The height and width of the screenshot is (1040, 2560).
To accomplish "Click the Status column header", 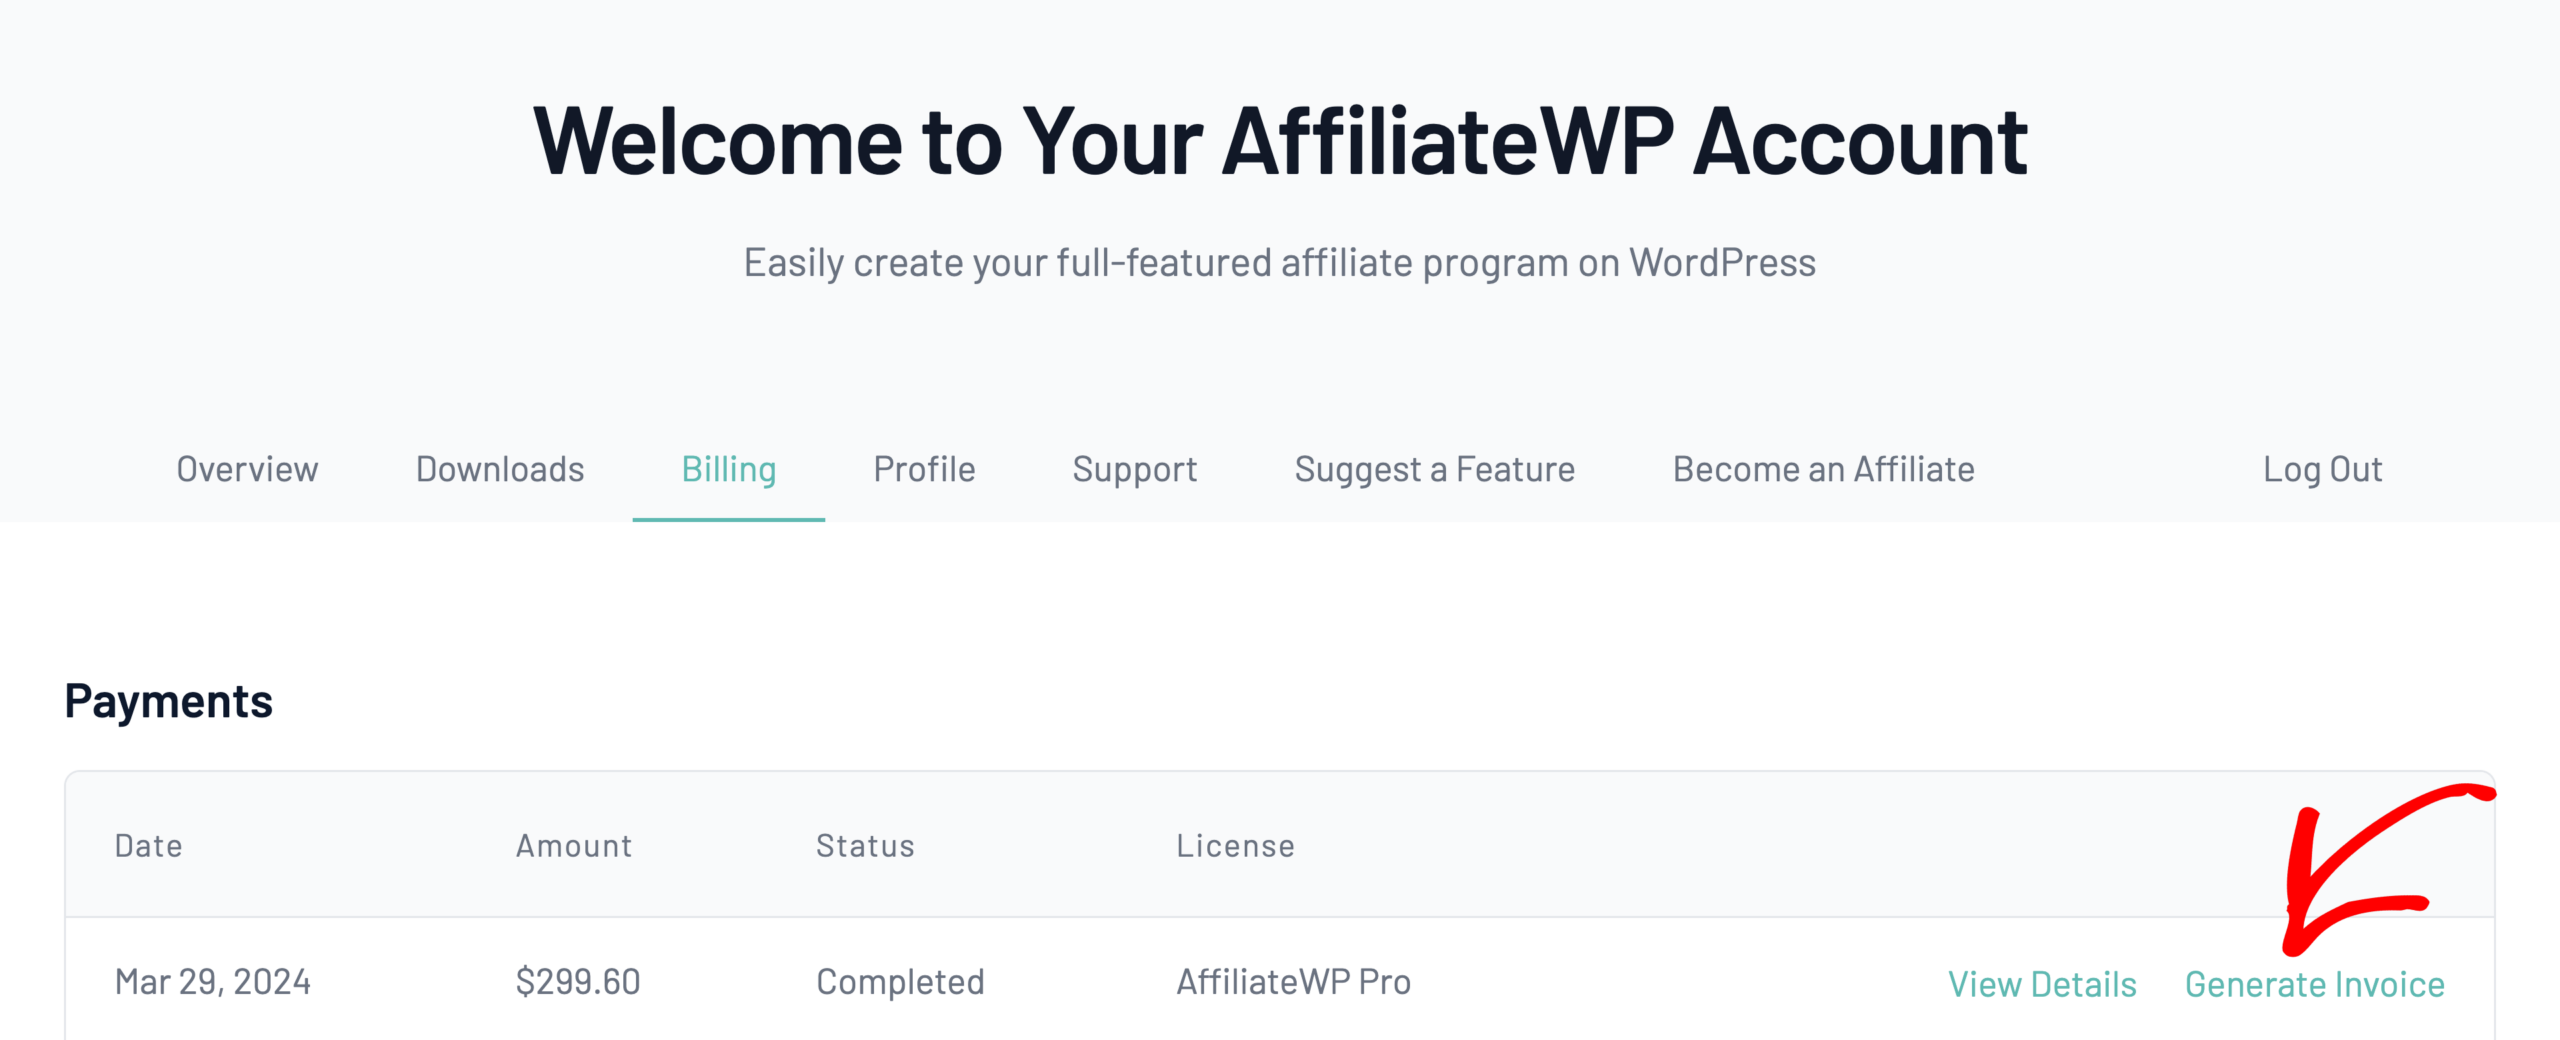I will tap(865, 846).
